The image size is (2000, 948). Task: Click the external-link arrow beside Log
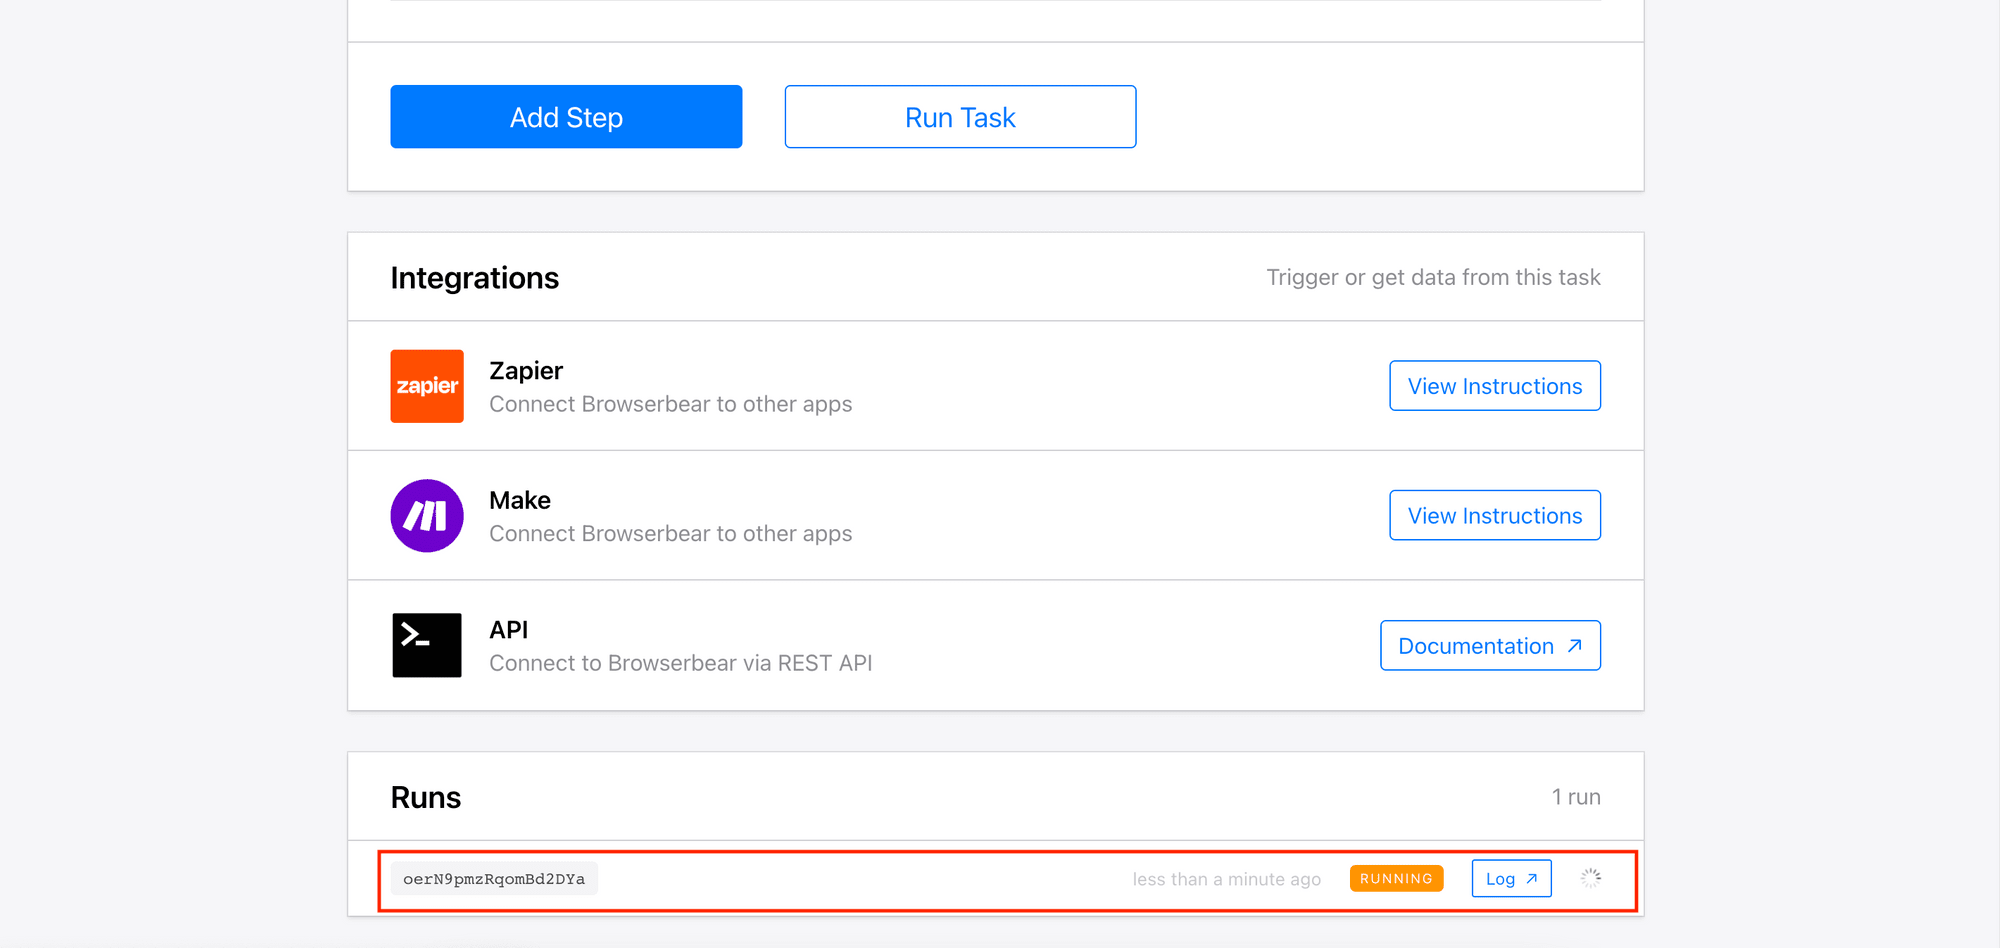1529,878
